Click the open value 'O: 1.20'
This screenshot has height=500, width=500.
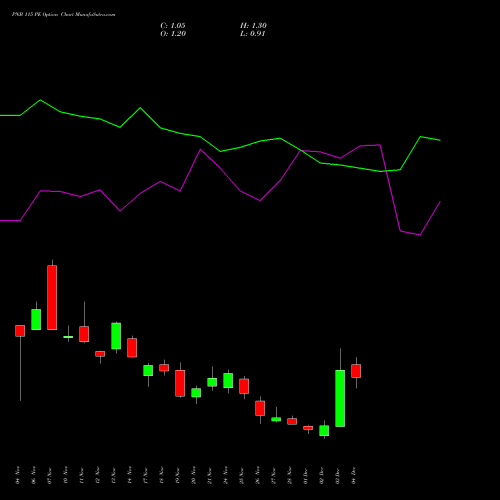click(x=173, y=34)
